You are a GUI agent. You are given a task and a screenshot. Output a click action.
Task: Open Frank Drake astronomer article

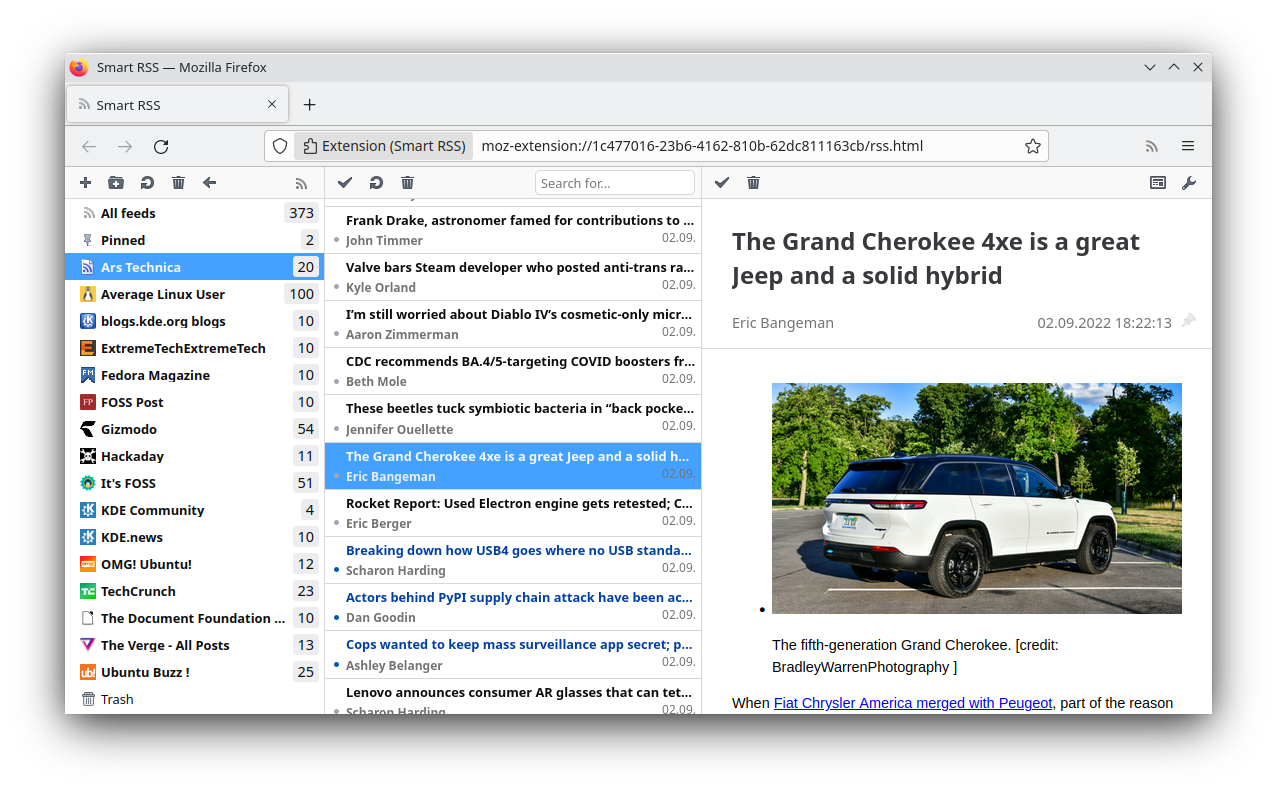click(513, 230)
